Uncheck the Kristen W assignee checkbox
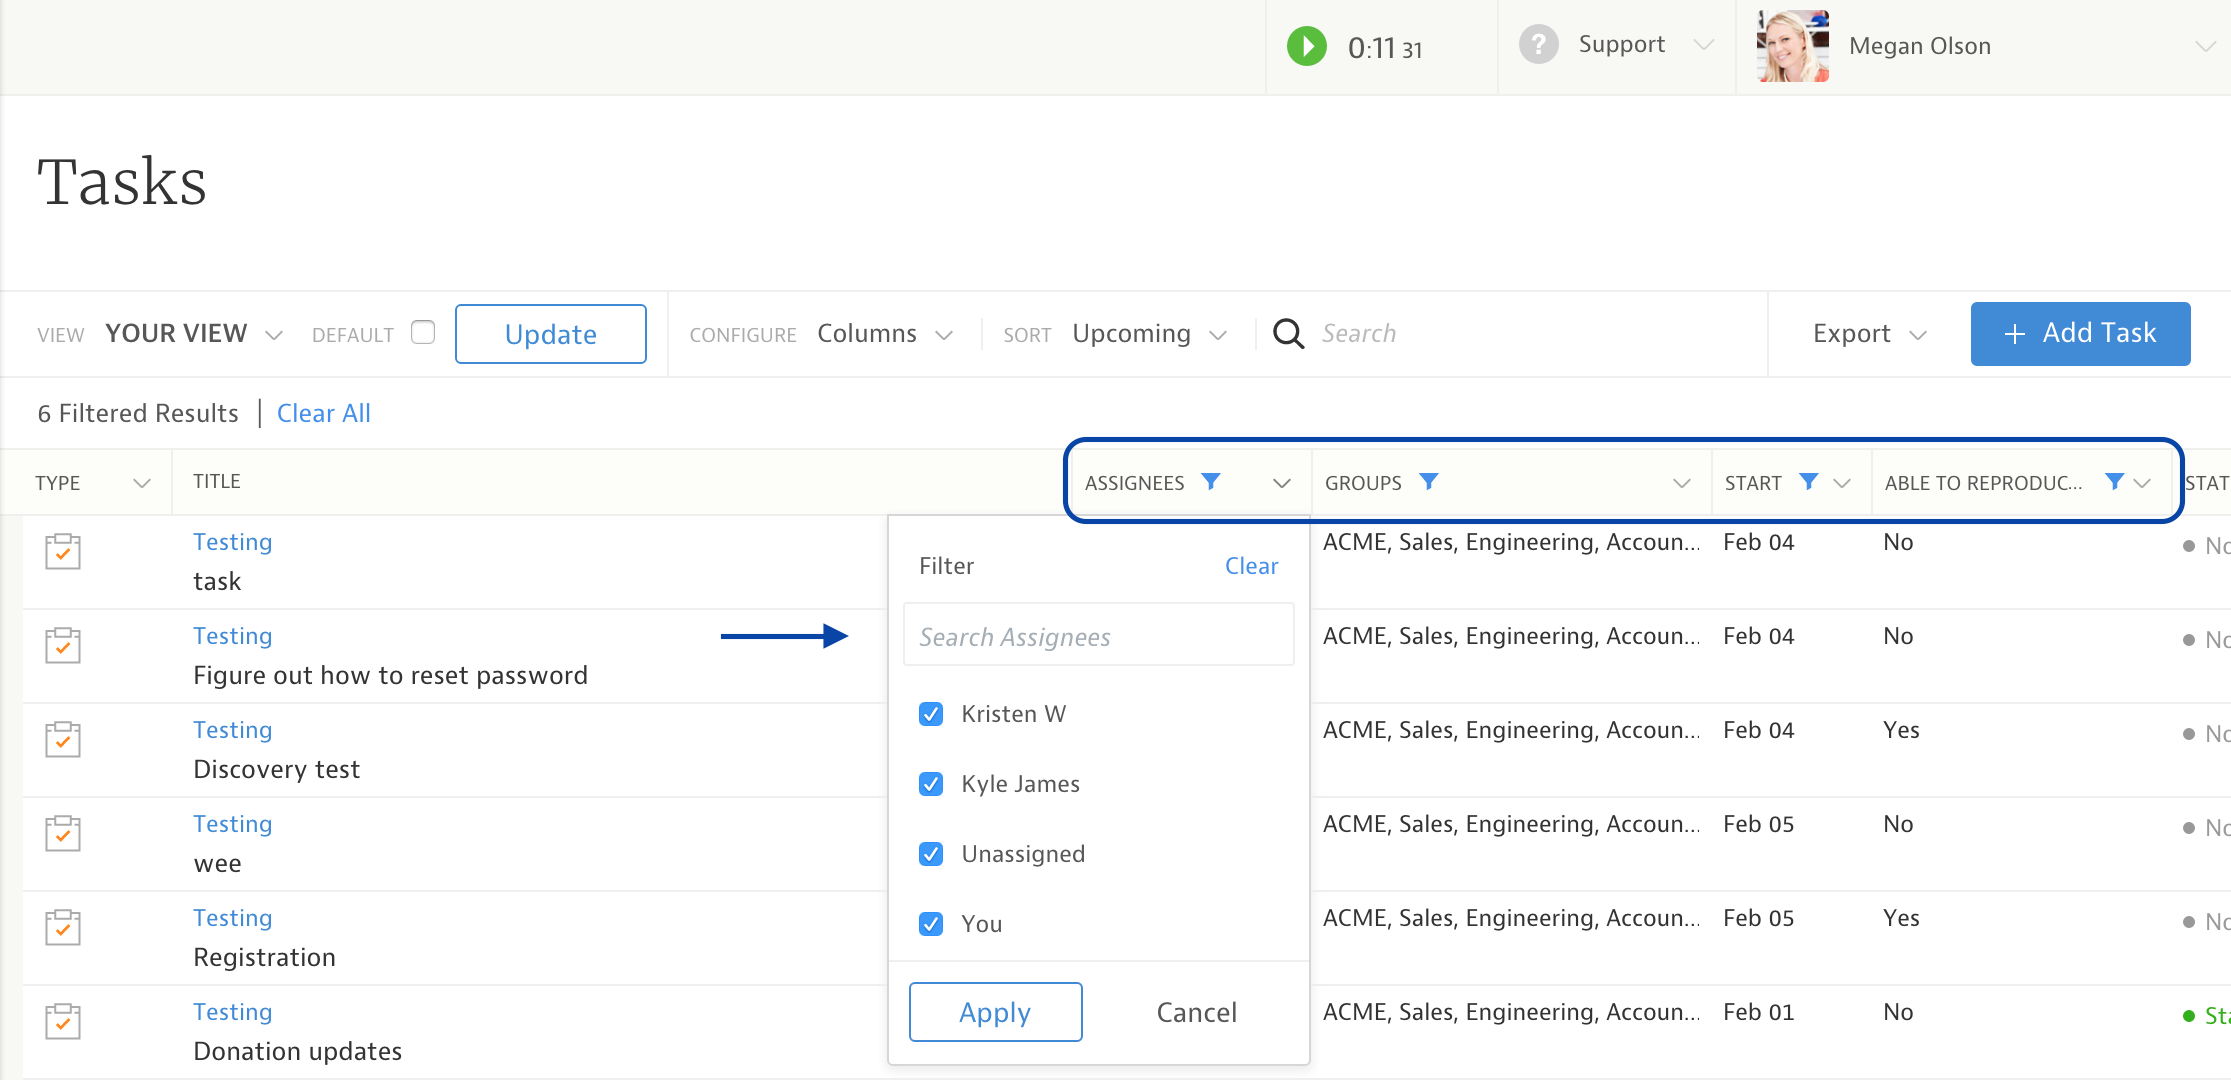Image resolution: width=2231 pixels, height=1080 pixels. point(931,714)
